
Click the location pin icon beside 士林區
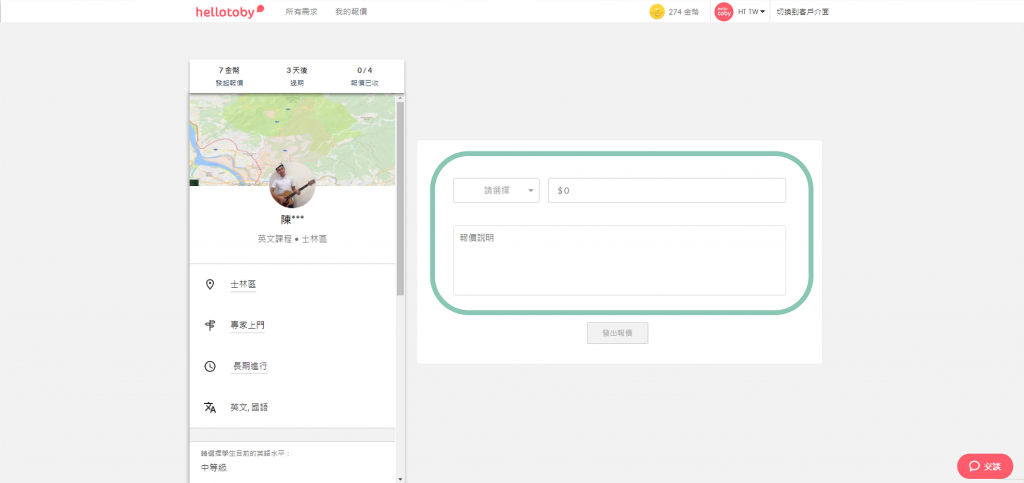pos(210,285)
